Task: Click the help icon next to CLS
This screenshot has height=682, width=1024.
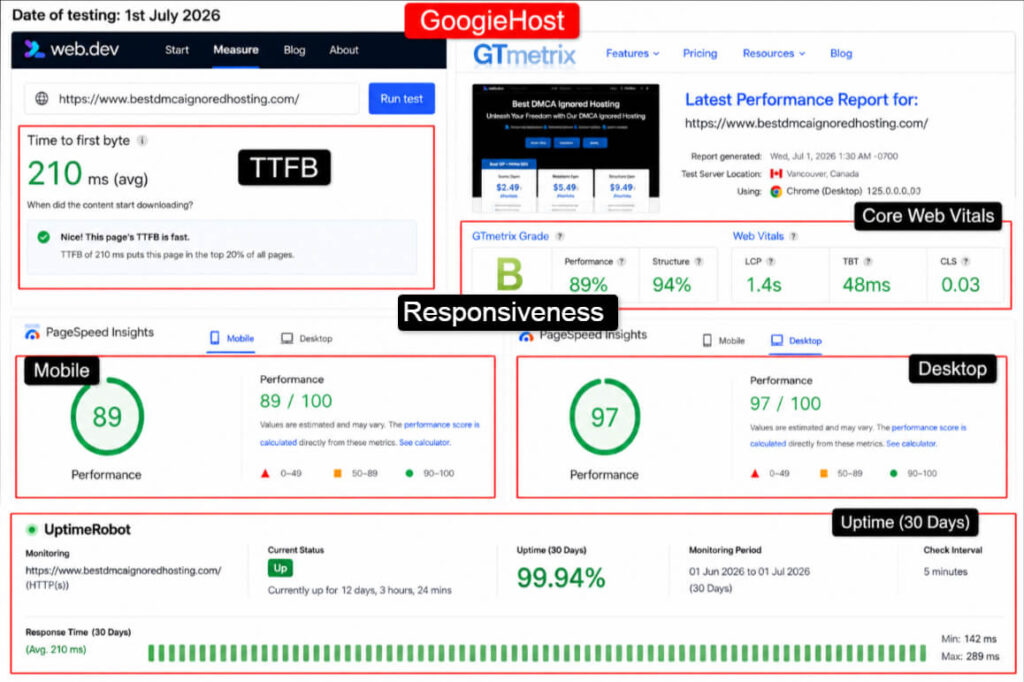Action: coord(965,261)
